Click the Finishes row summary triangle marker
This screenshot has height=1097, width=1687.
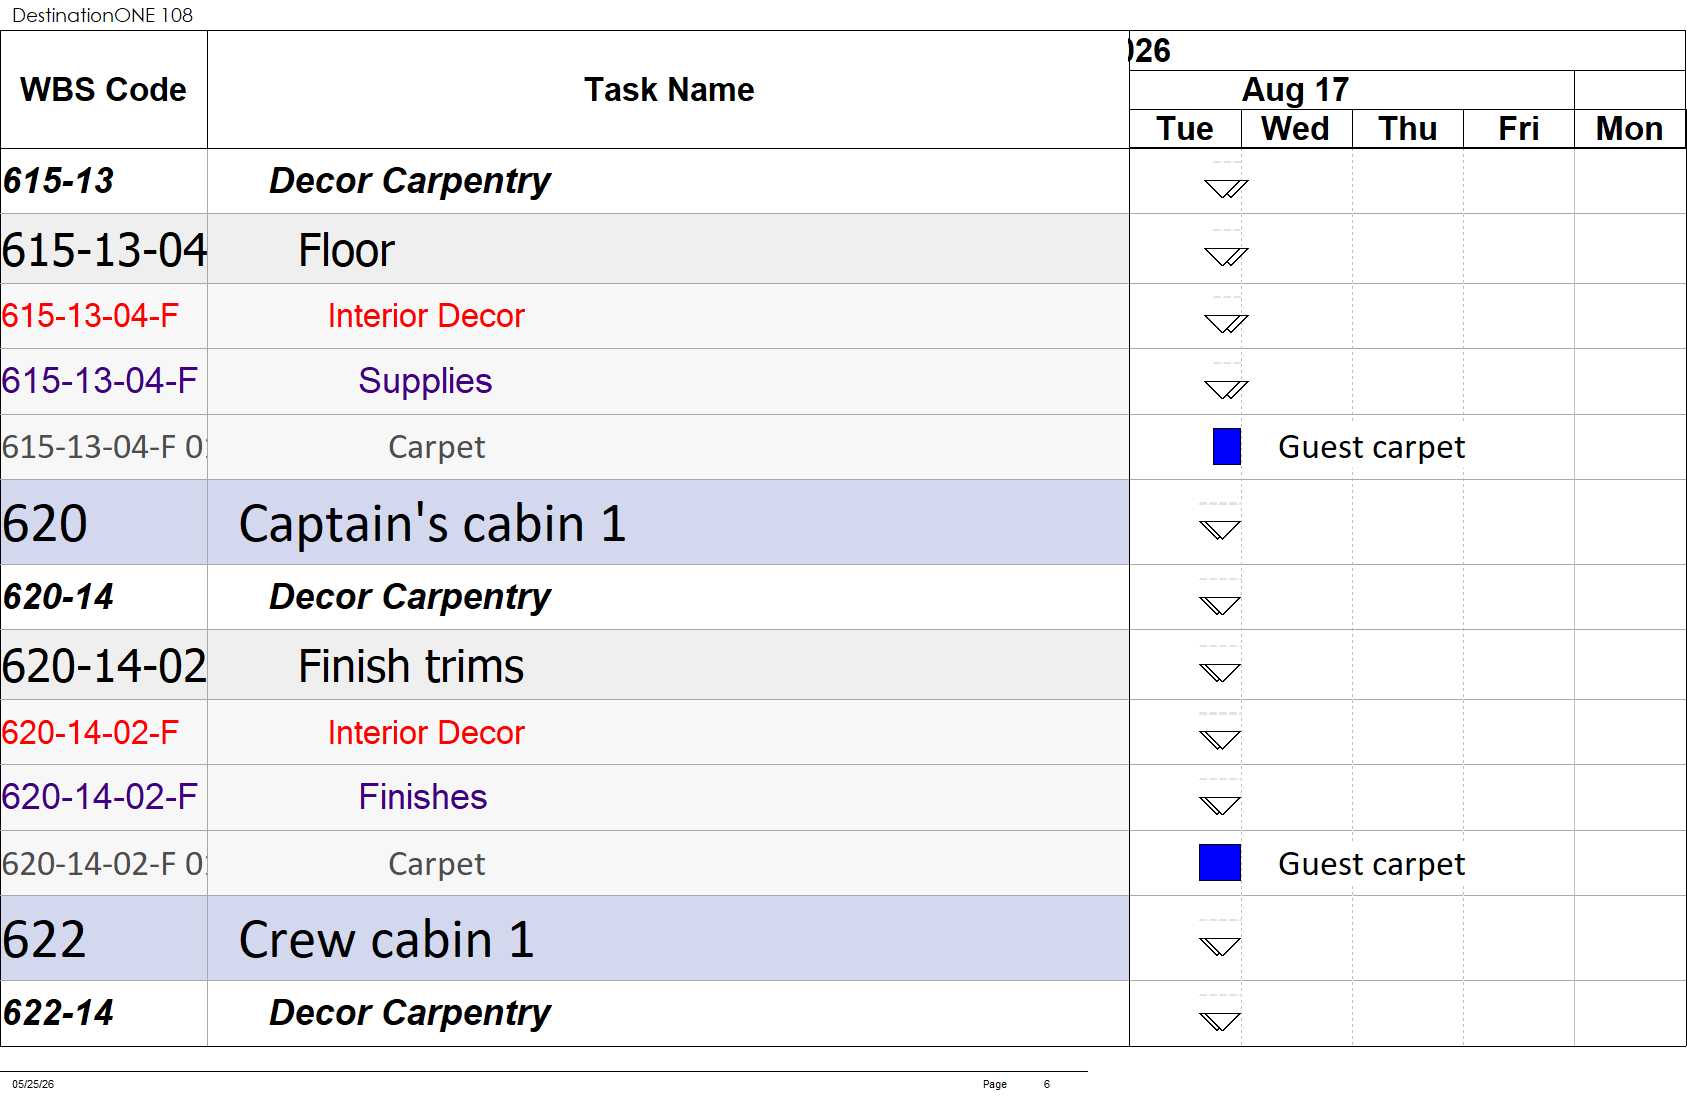tap(1220, 806)
